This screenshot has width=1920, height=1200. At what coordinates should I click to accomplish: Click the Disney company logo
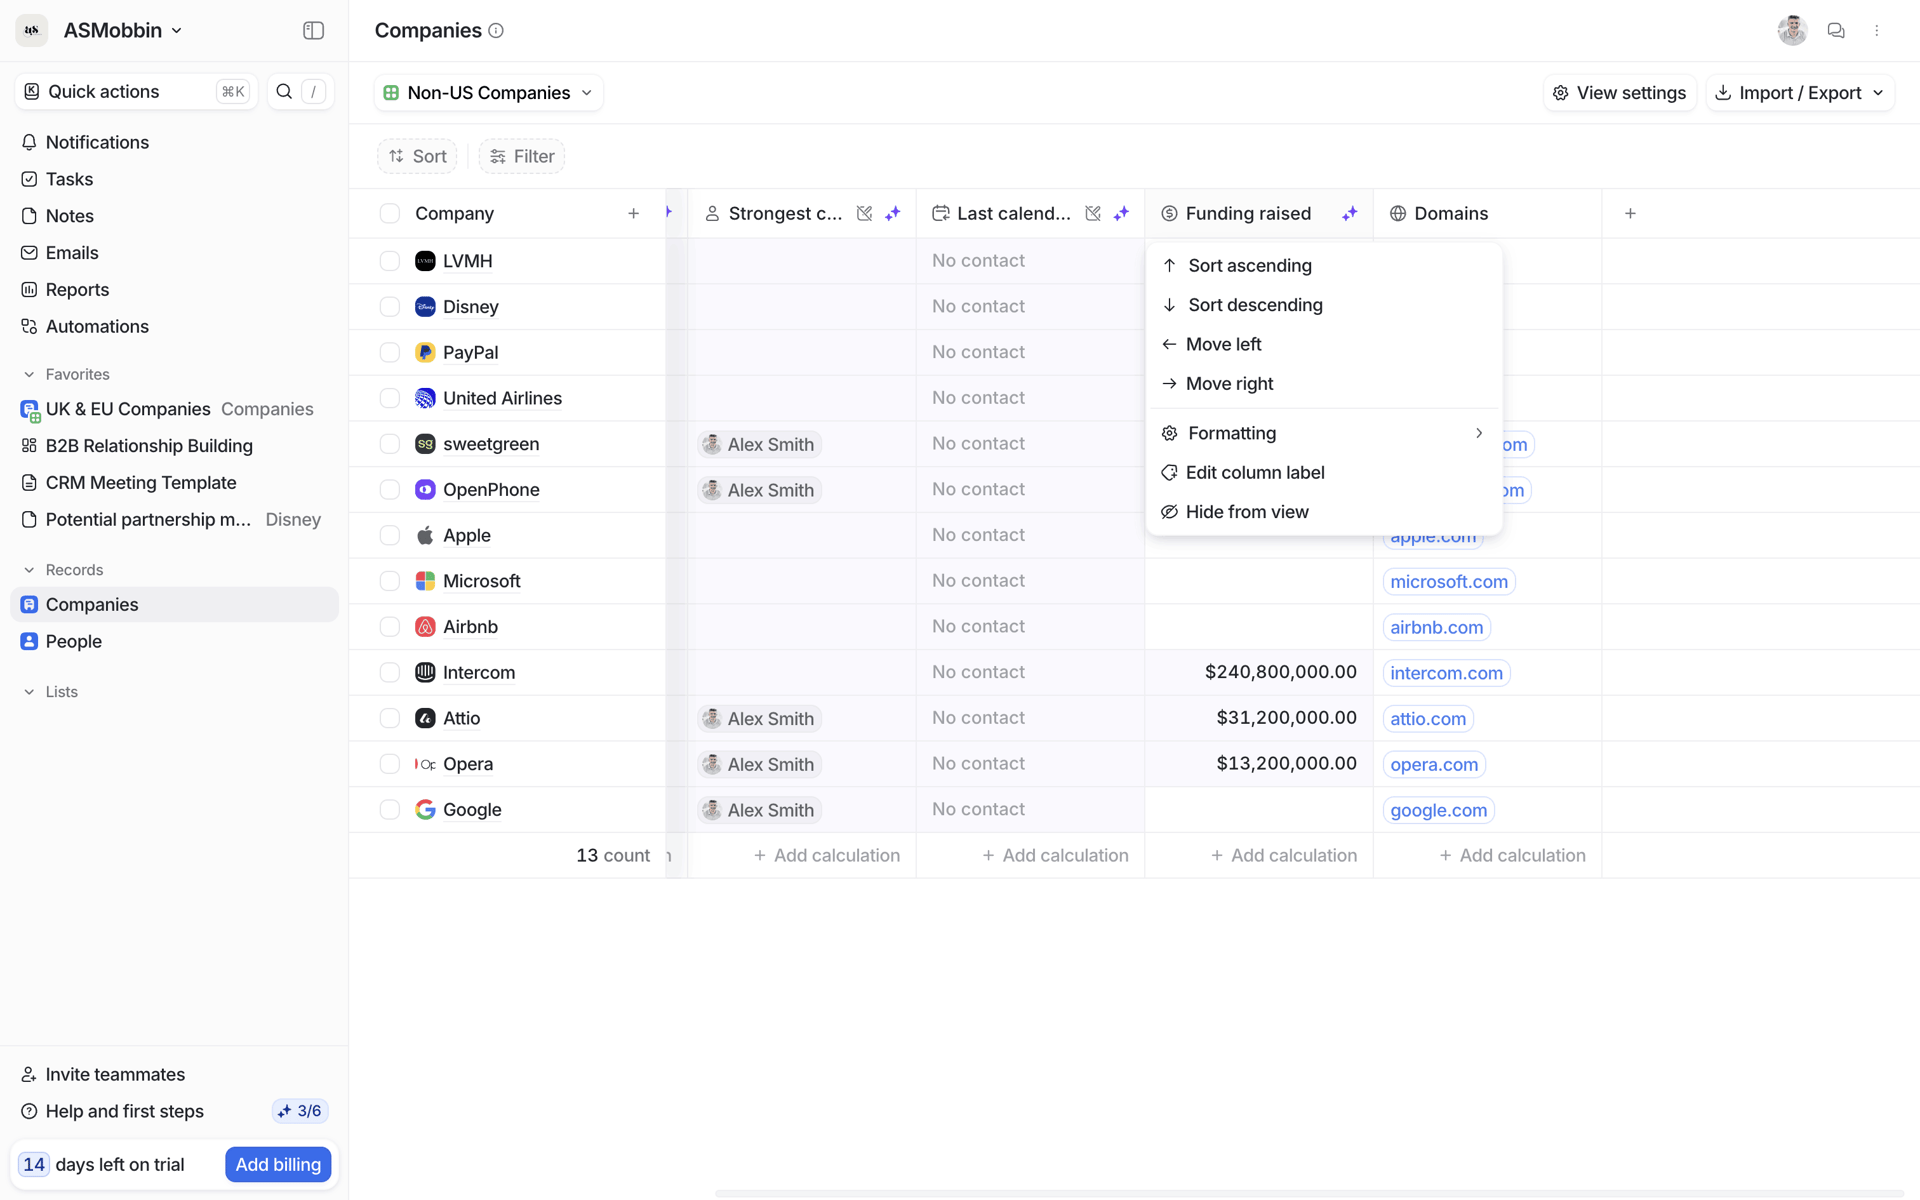[x=425, y=307]
